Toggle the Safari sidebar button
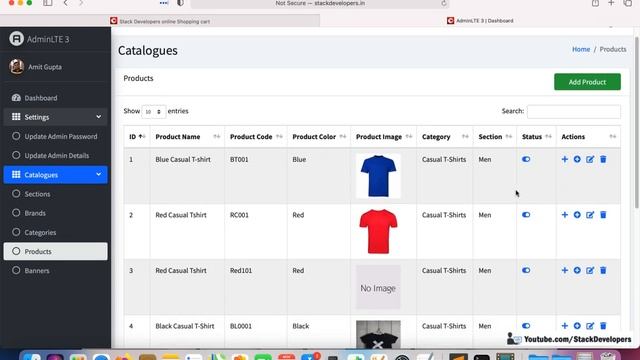 click(48, 3)
